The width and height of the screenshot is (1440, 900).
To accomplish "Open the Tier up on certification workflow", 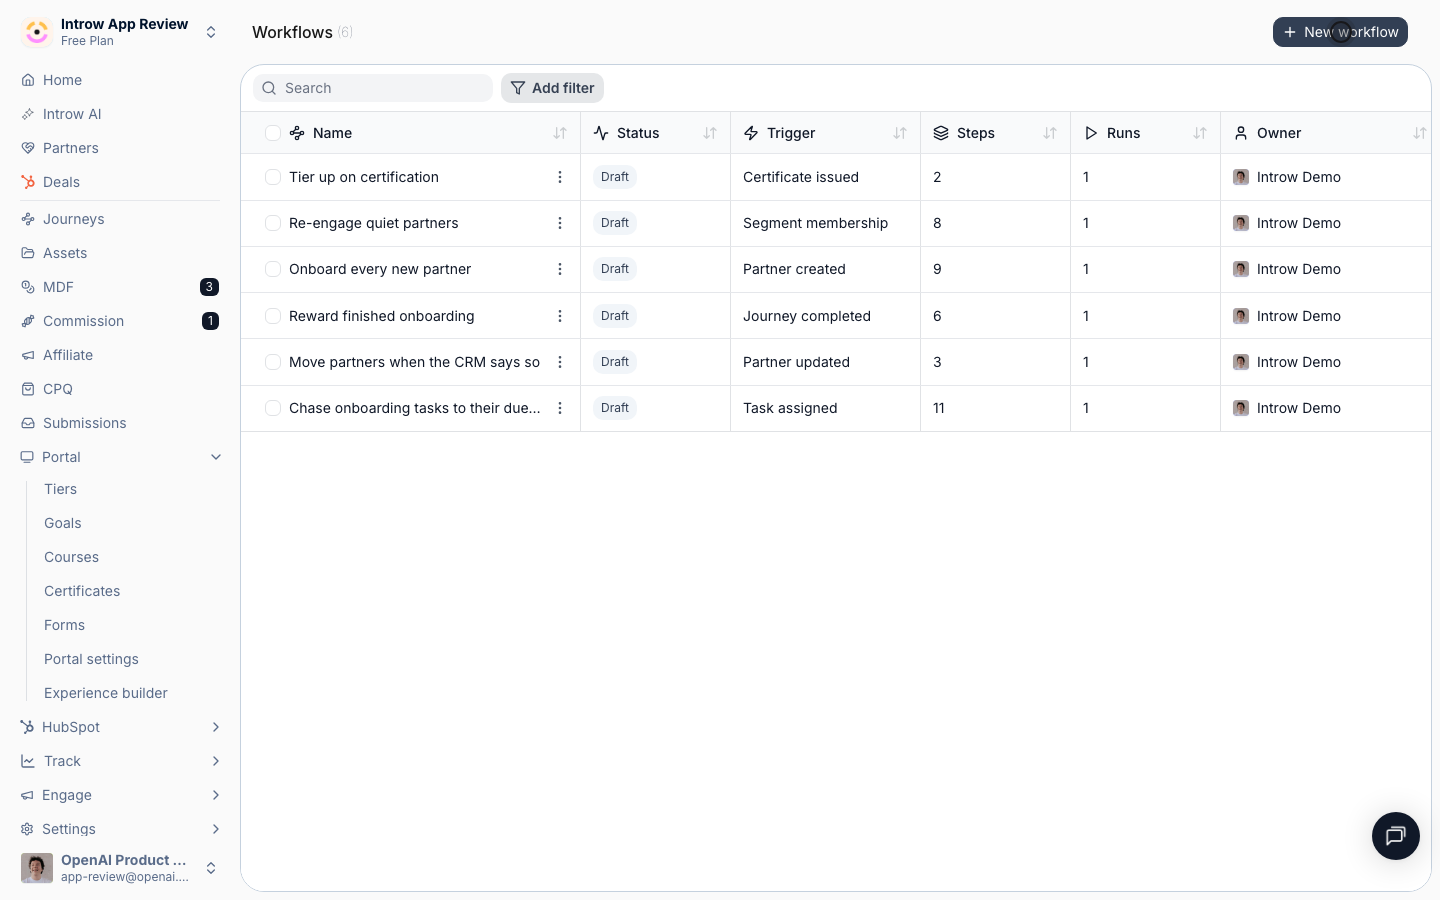I will click(364, 177).
